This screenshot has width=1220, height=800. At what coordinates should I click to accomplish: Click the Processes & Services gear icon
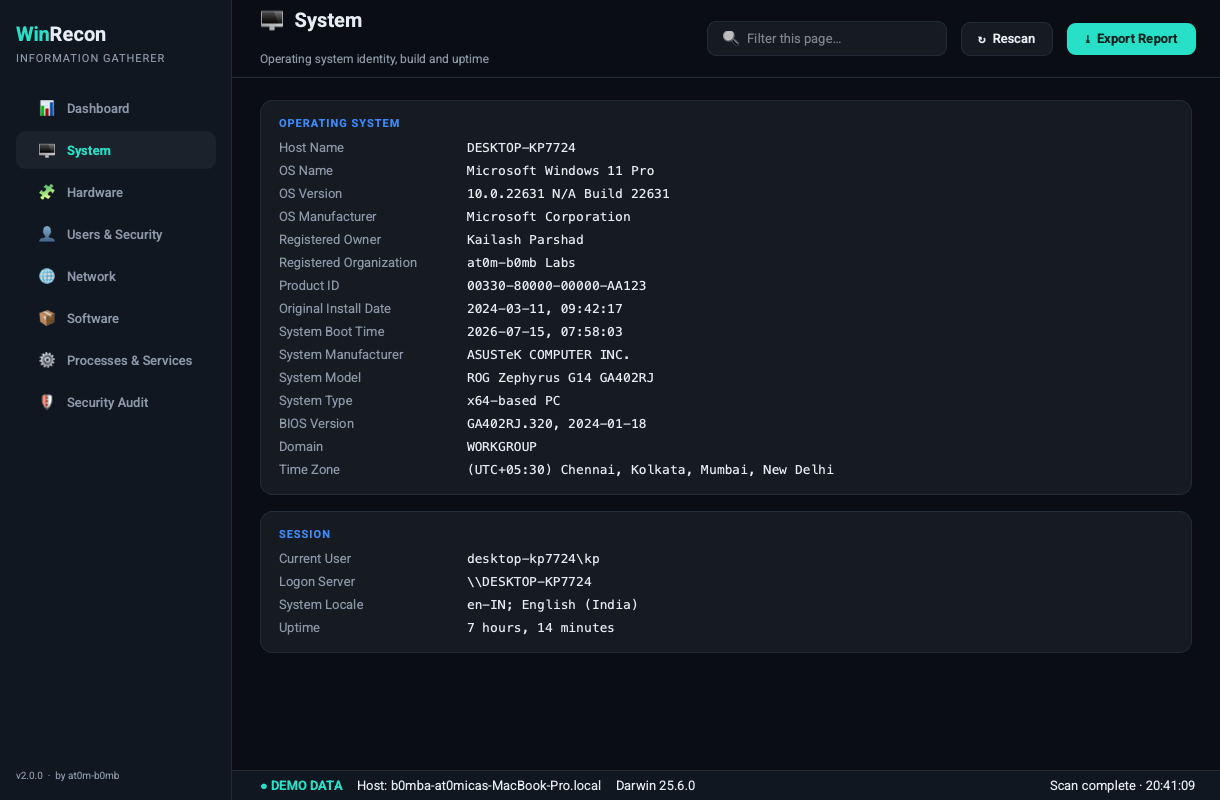tap(47, 360)
